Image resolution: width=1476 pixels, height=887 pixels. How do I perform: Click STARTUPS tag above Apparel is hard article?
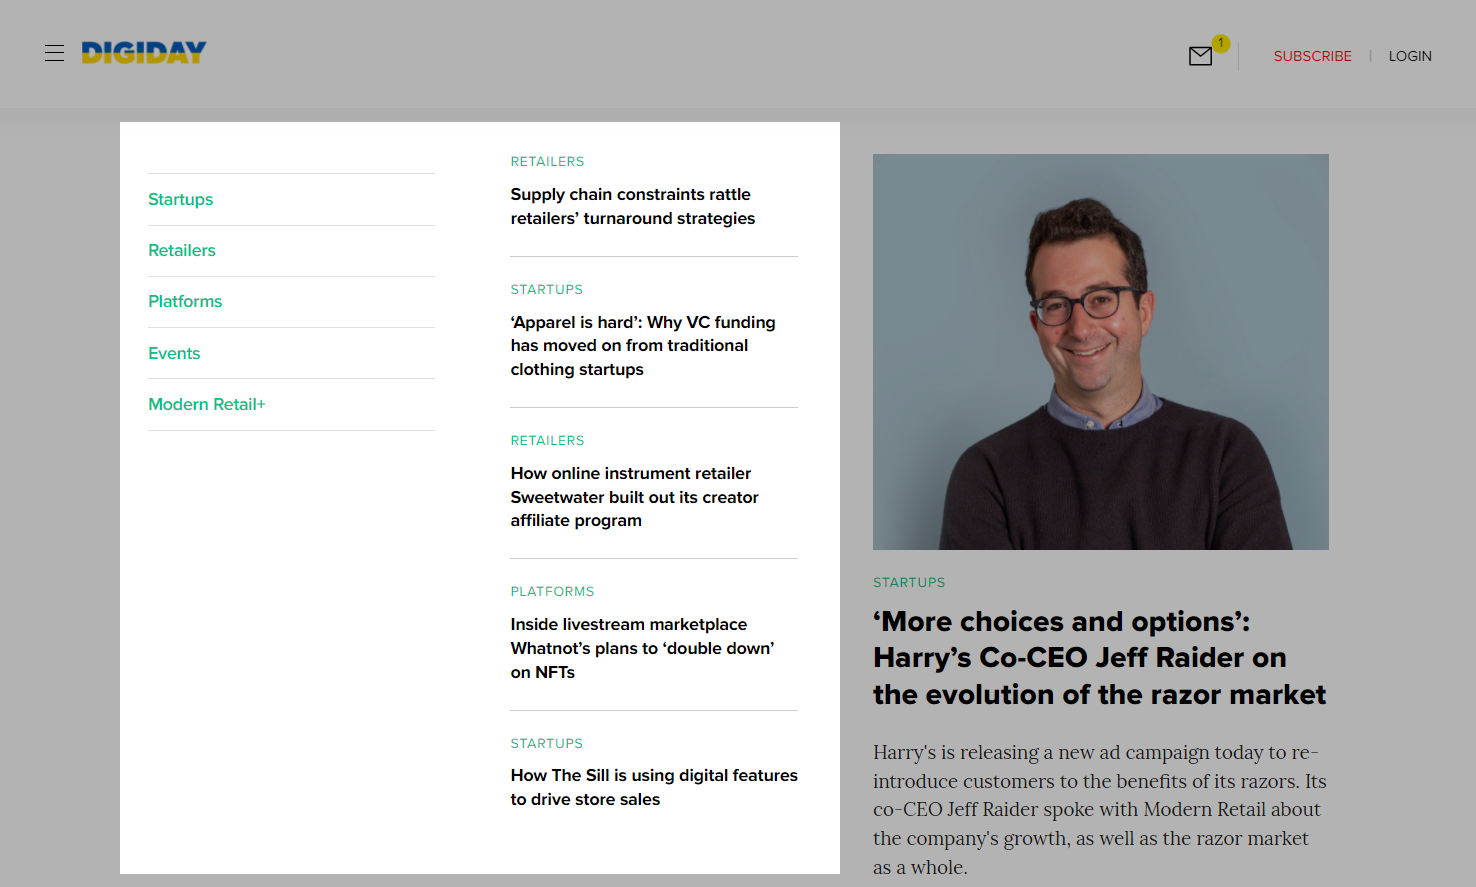click(x=546, y=289)
